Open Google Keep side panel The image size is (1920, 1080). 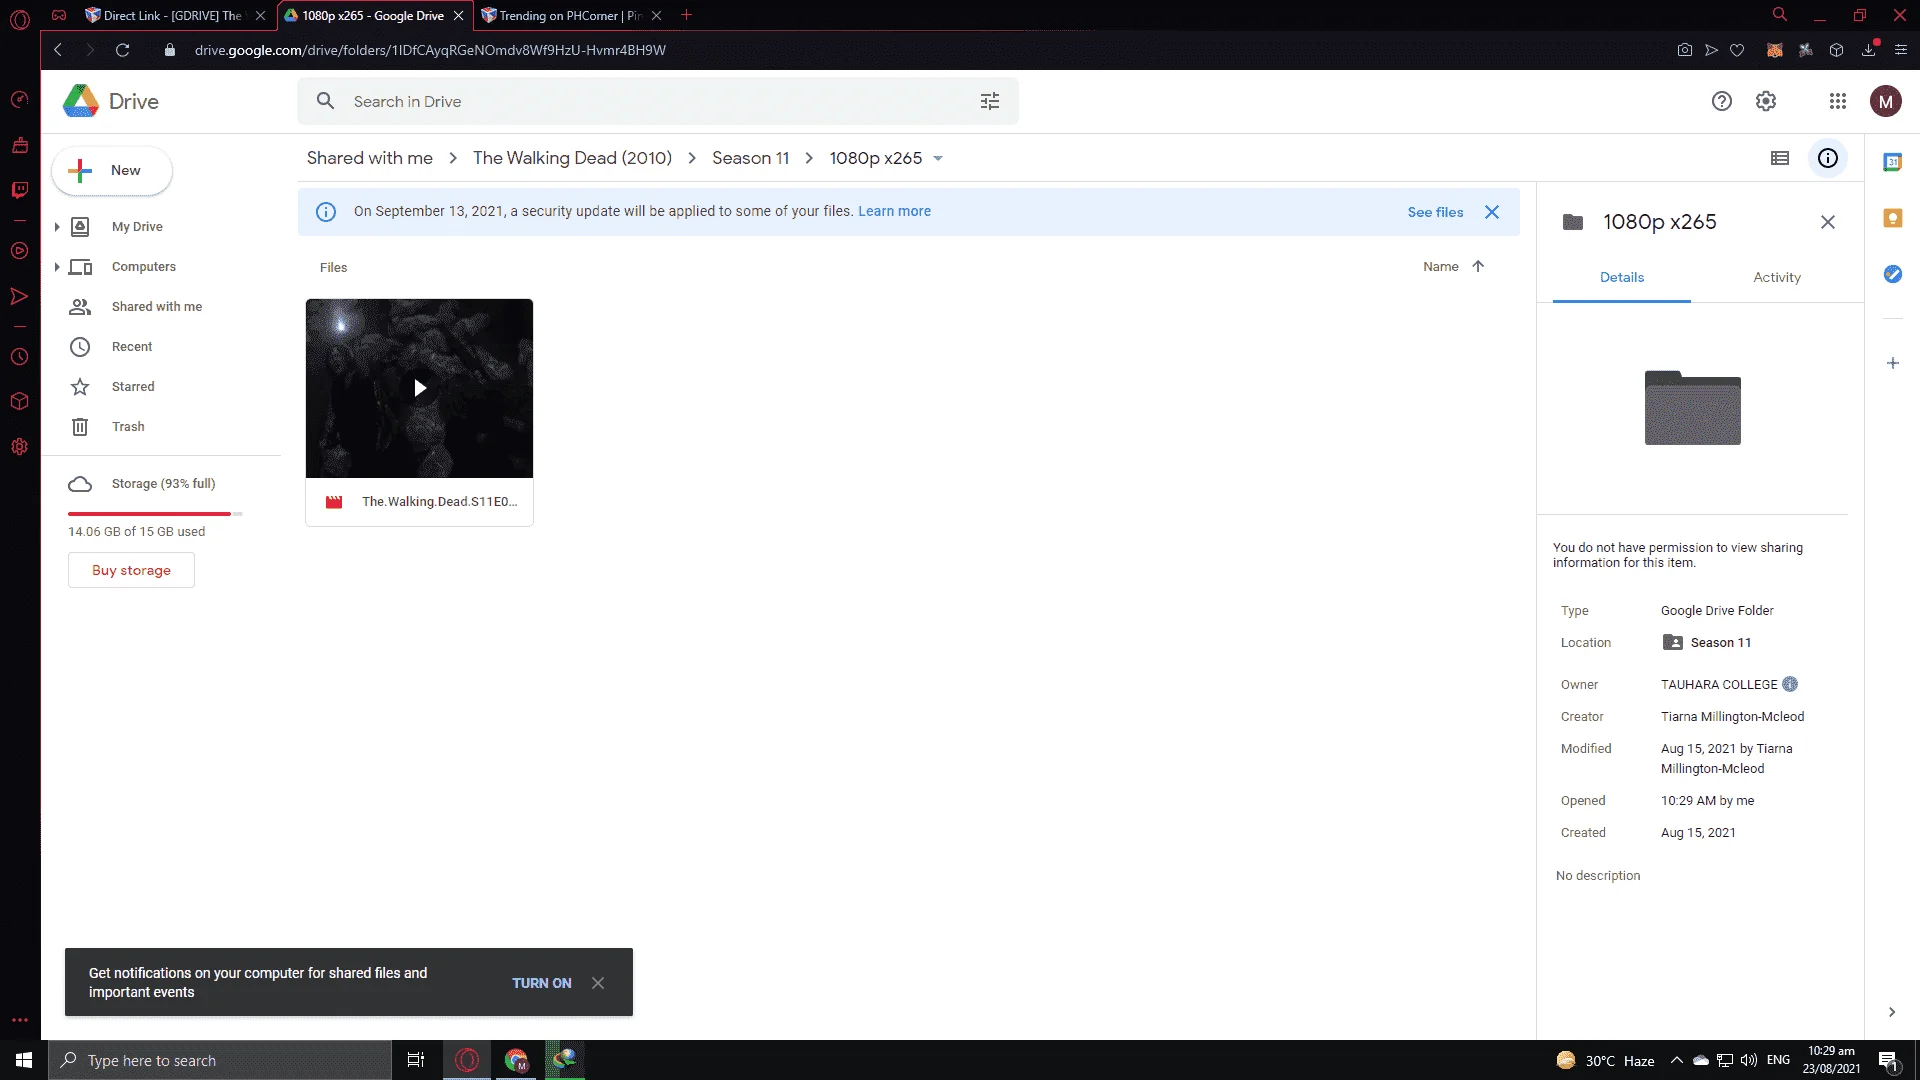tap(1892, 218)
